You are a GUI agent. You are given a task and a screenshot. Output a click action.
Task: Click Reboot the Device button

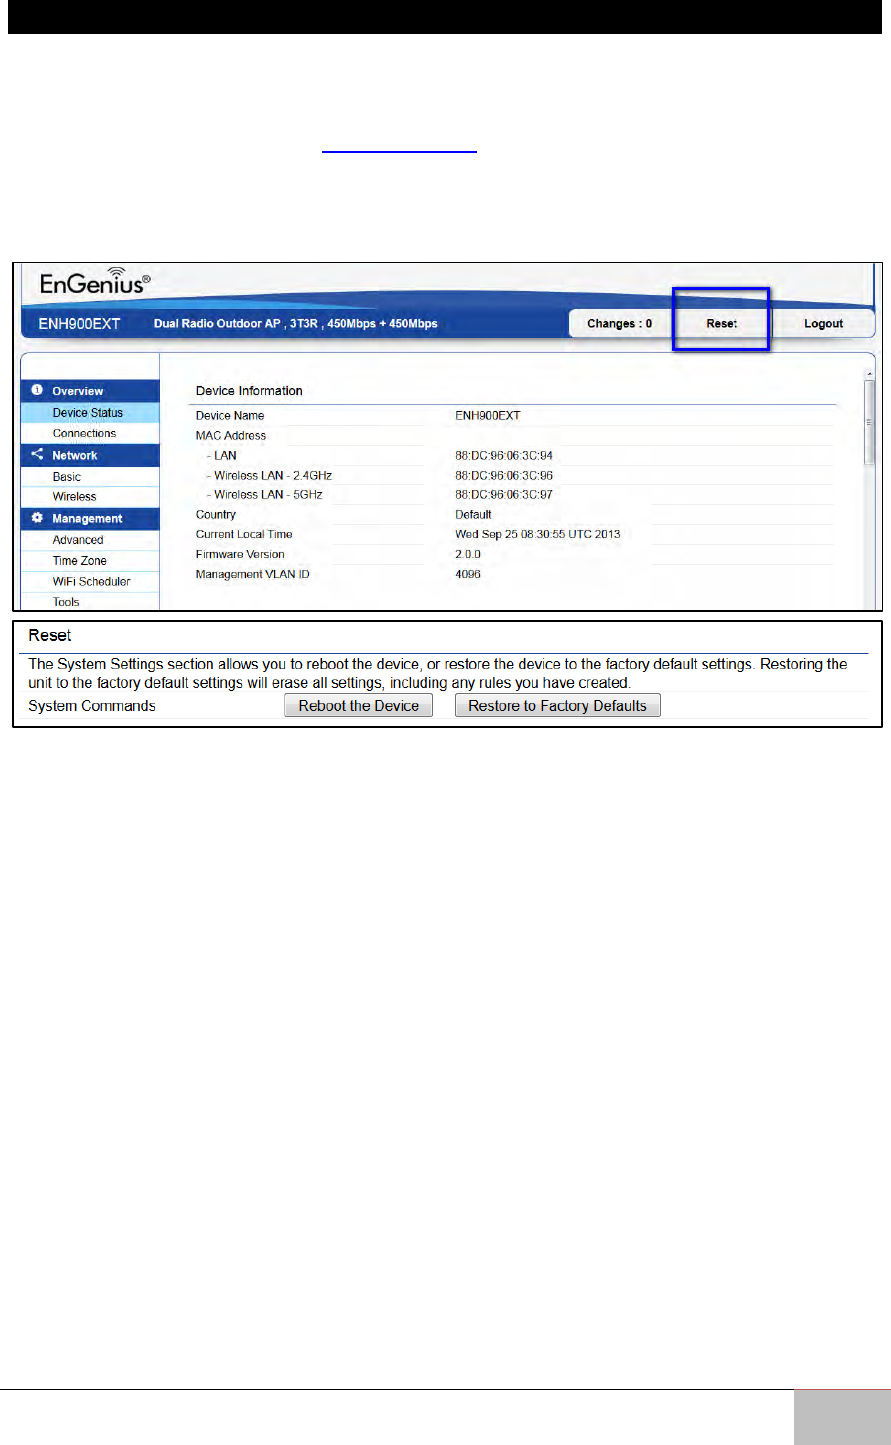(359, 706)
